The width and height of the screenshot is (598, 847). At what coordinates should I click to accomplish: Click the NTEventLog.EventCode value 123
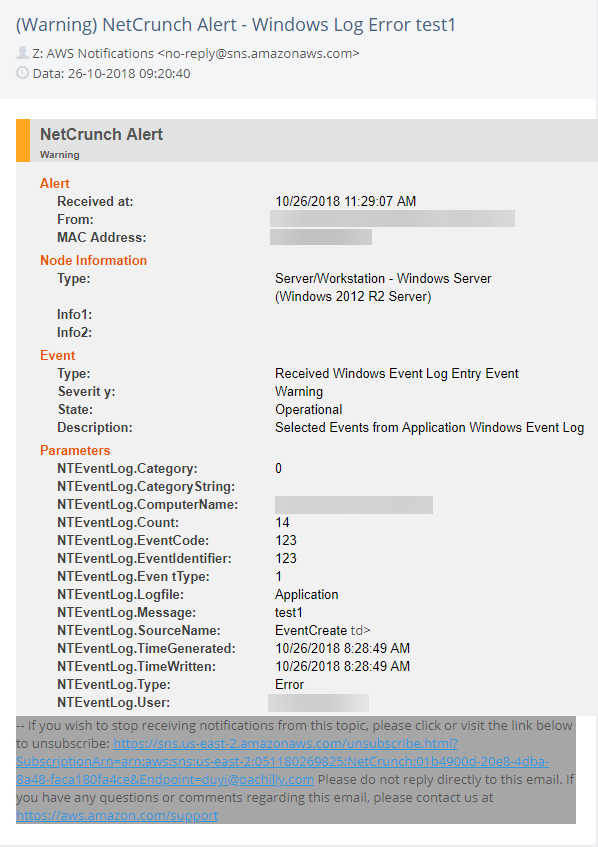click(286, 540)
